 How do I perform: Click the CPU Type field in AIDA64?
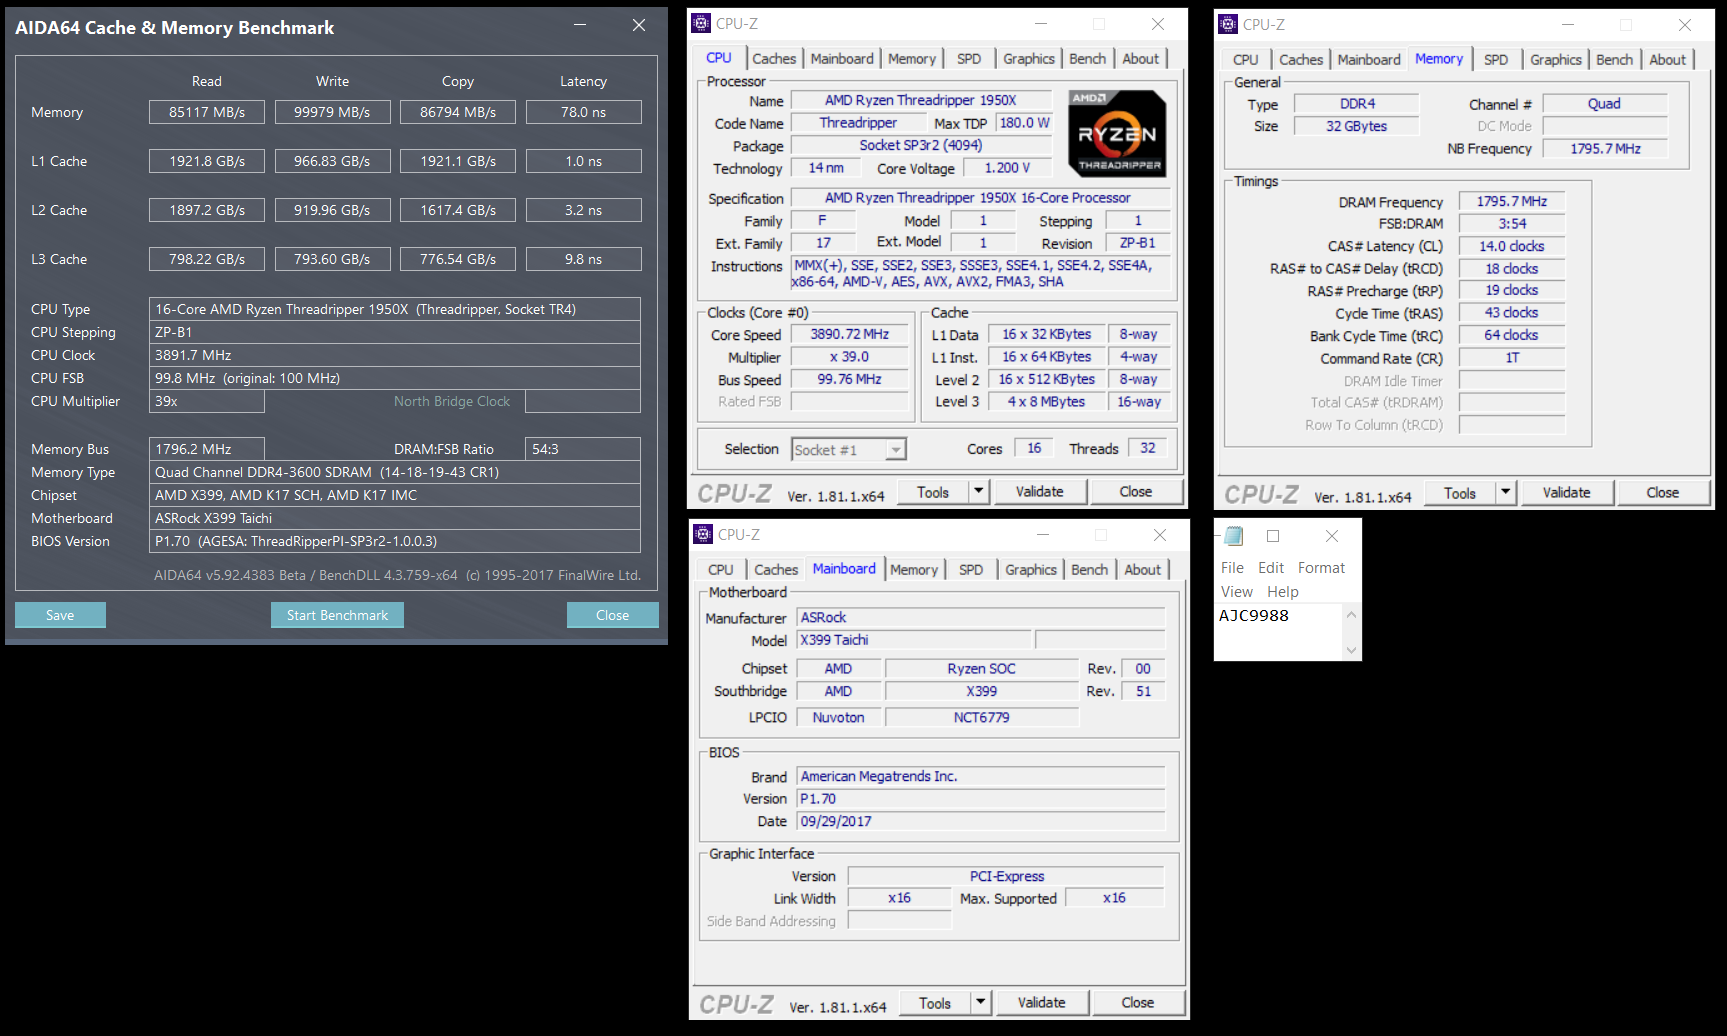coord(395,309)
